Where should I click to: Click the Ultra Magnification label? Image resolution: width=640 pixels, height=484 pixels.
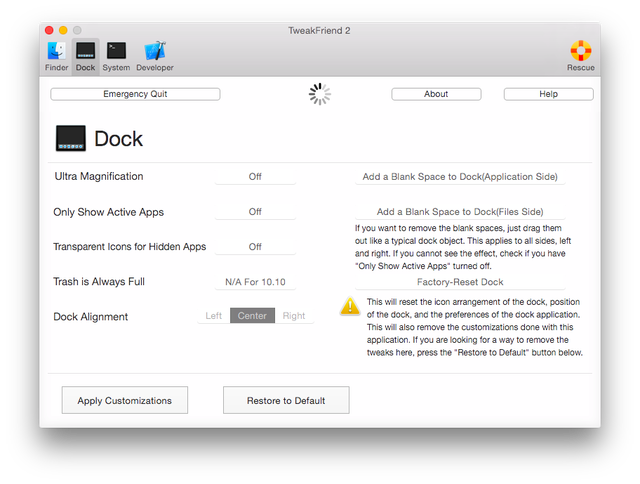(99, 176)
